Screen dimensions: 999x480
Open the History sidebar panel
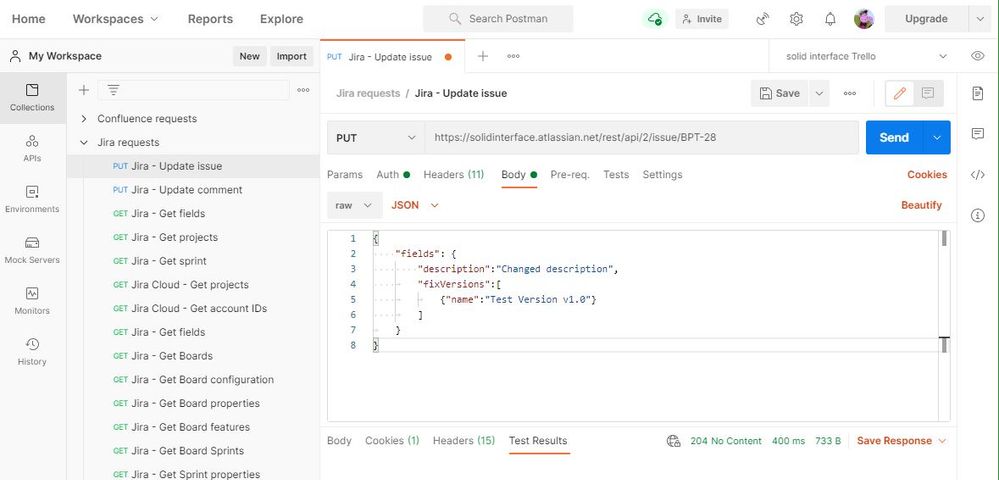32,351
